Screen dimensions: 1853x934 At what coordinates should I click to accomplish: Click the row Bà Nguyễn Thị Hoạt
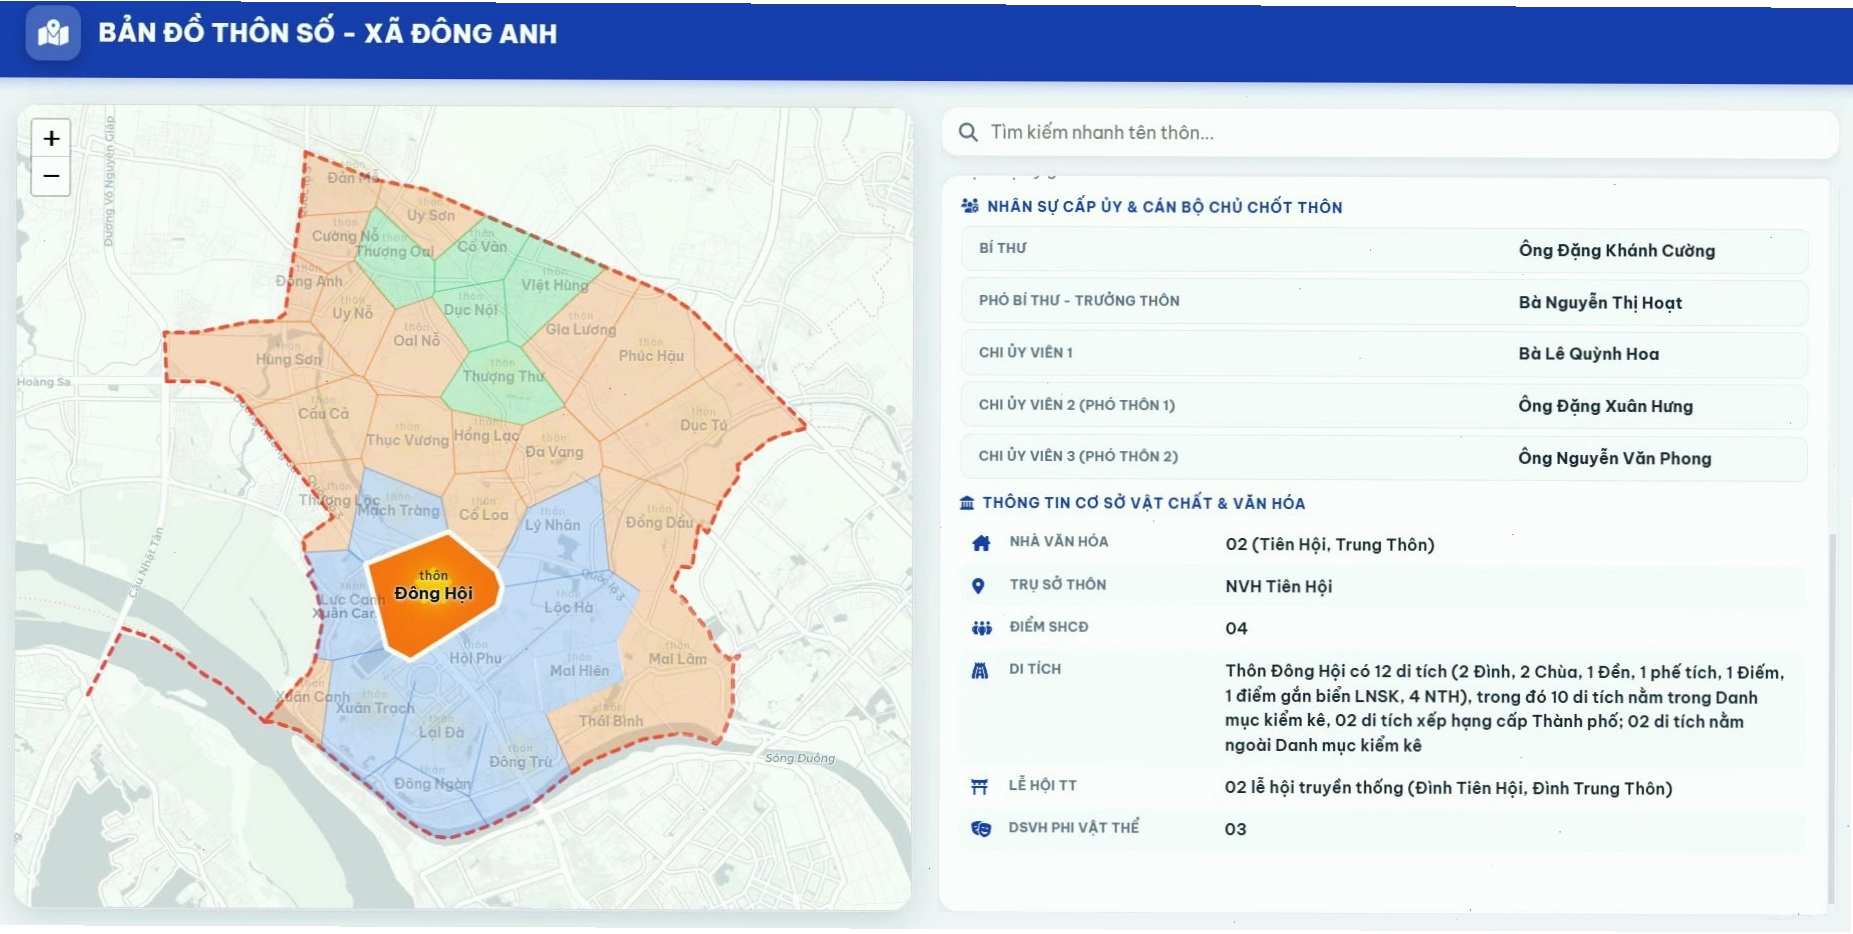click(1384, 302)
